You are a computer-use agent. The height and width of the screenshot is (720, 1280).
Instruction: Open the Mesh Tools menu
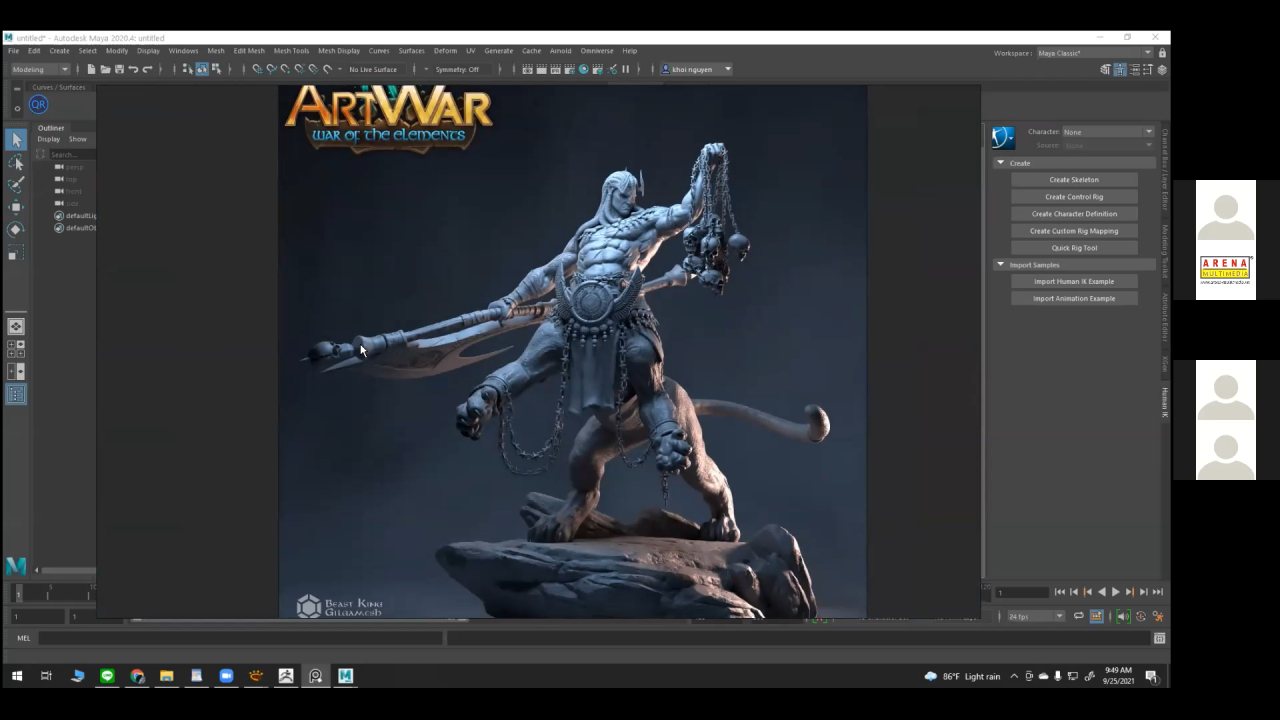291,50
